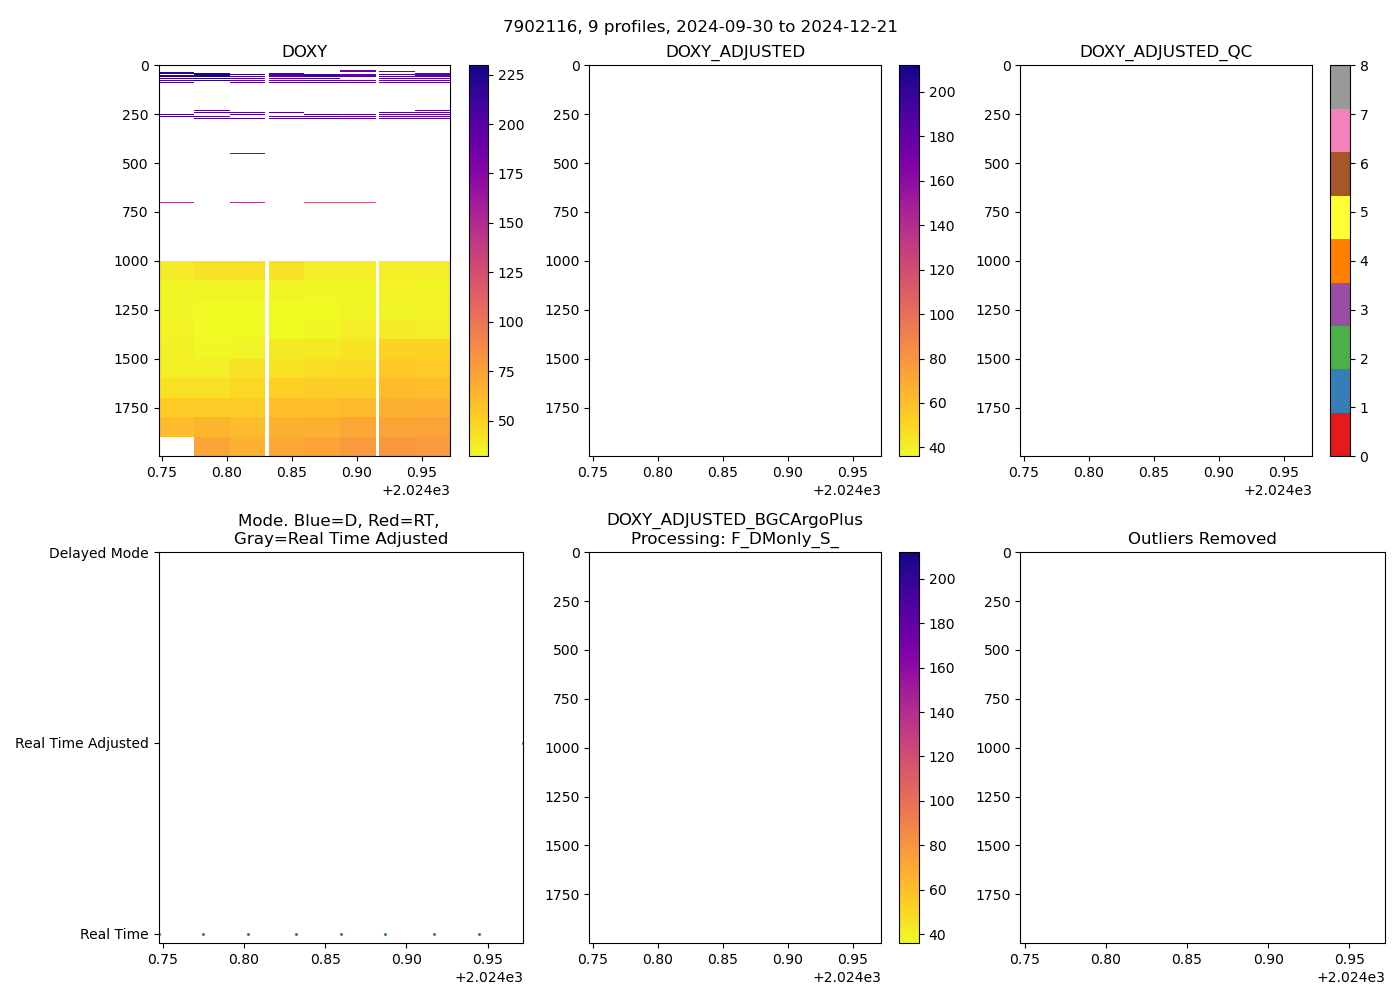Screen dimensions: 1400x1000
Task: Click the green segment of the QC colorbar
Action: [1339, 347]
